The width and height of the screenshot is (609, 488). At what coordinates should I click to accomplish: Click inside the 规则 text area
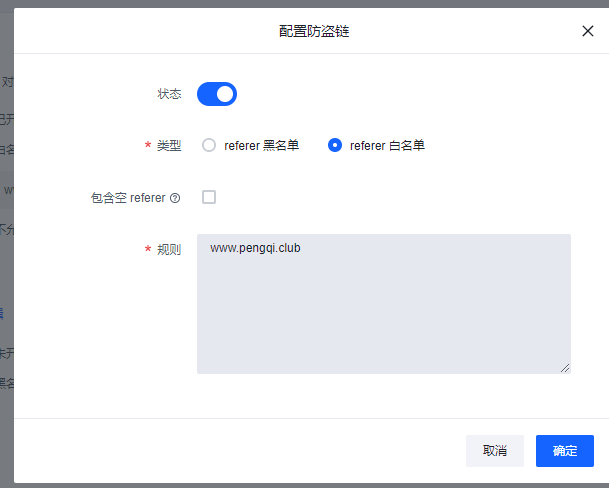tap(384, 304)
